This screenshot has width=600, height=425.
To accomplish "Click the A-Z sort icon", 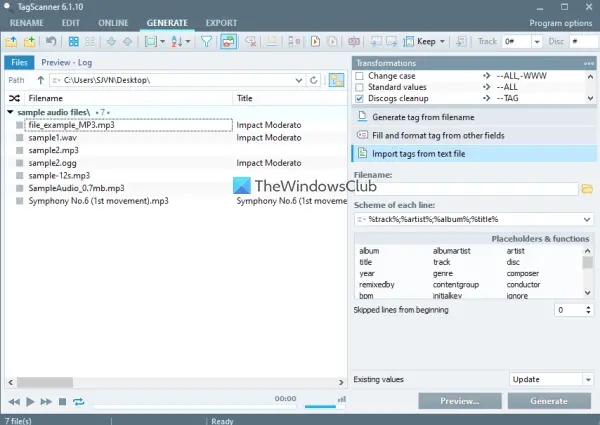I will [177, 41].
